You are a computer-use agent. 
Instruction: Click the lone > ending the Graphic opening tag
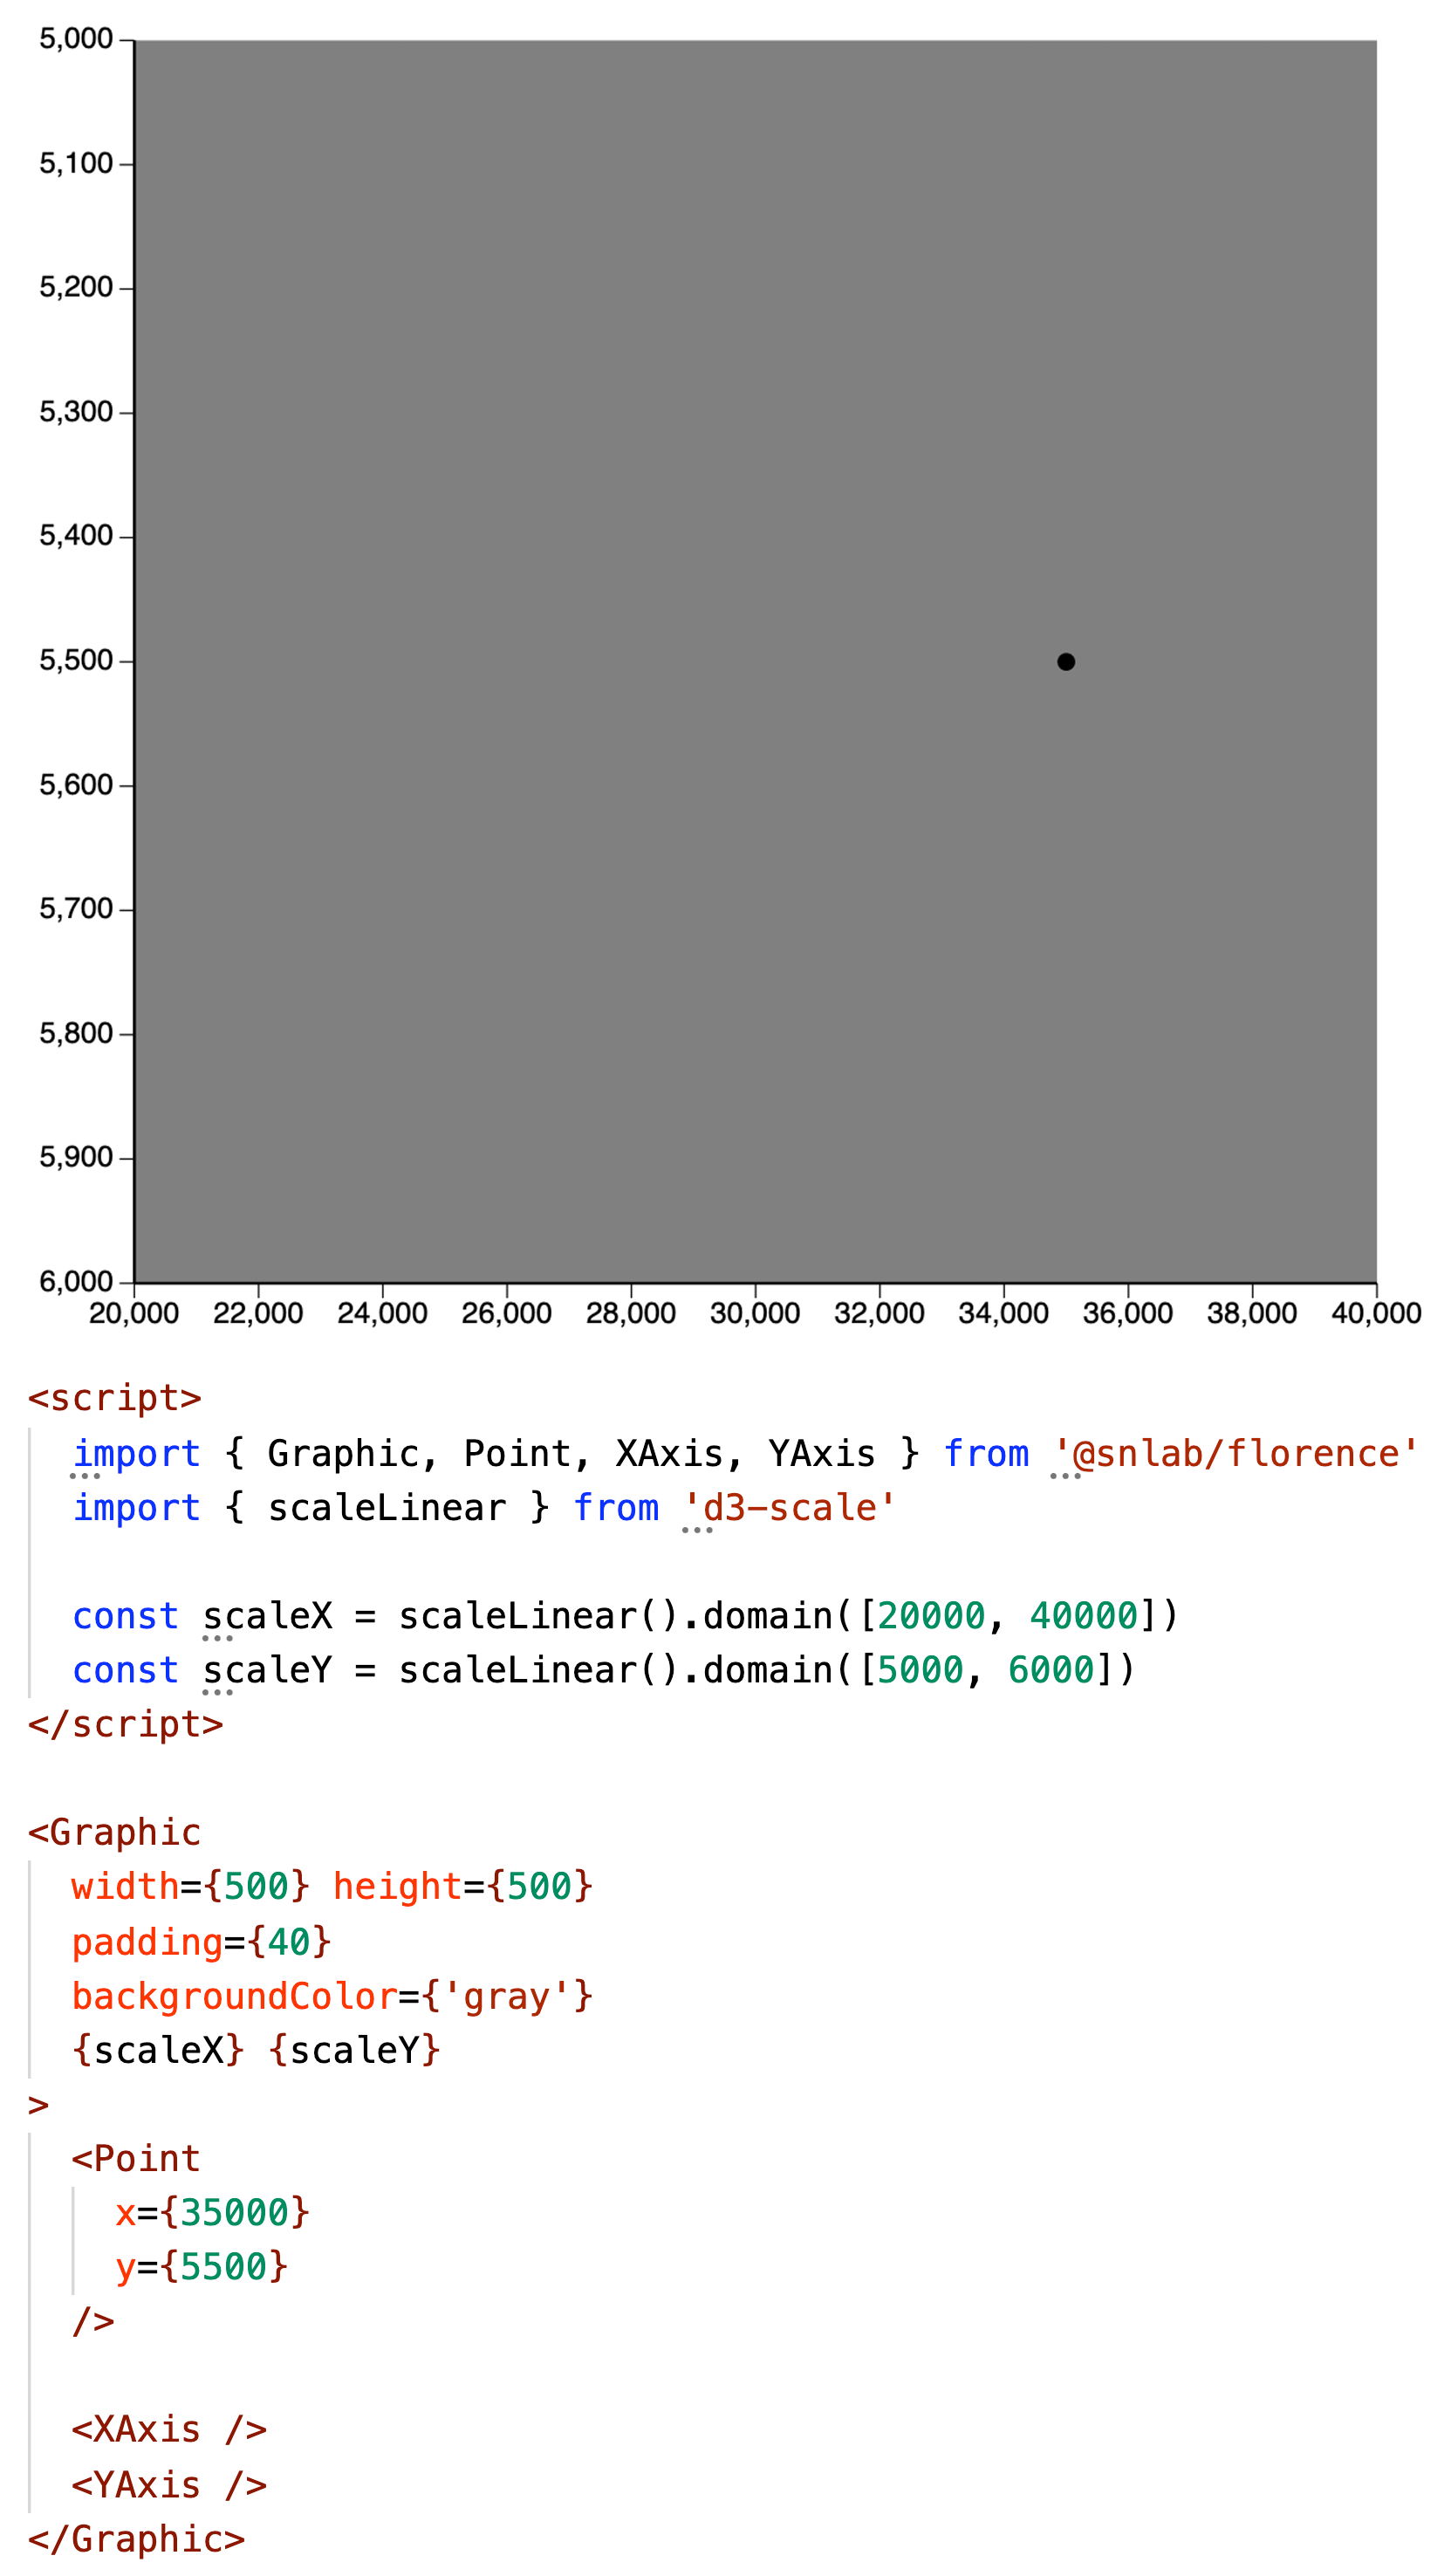pos(39,2105)
